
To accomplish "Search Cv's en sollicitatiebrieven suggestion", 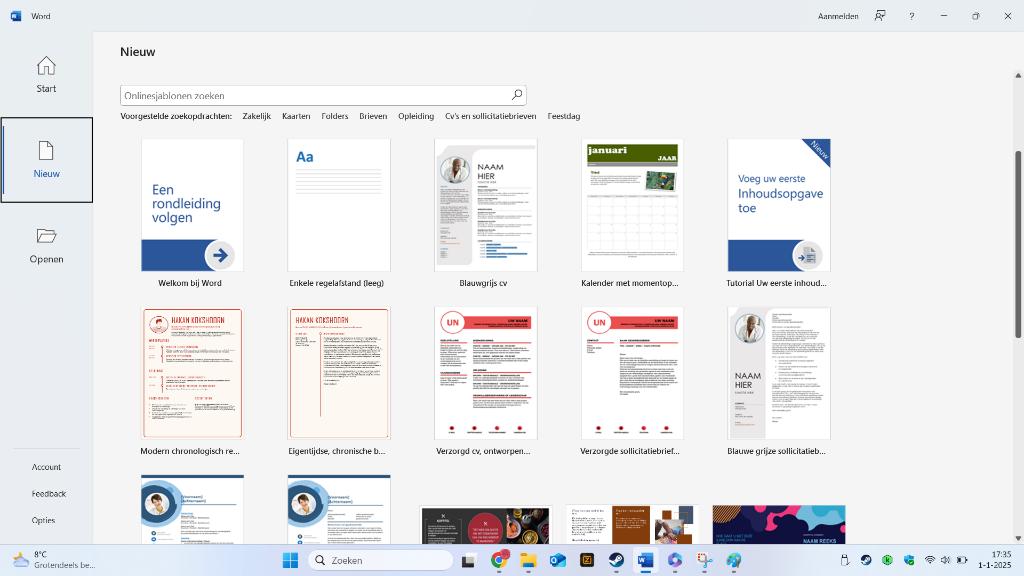I will pyautogui.click(x=490, y=116).
